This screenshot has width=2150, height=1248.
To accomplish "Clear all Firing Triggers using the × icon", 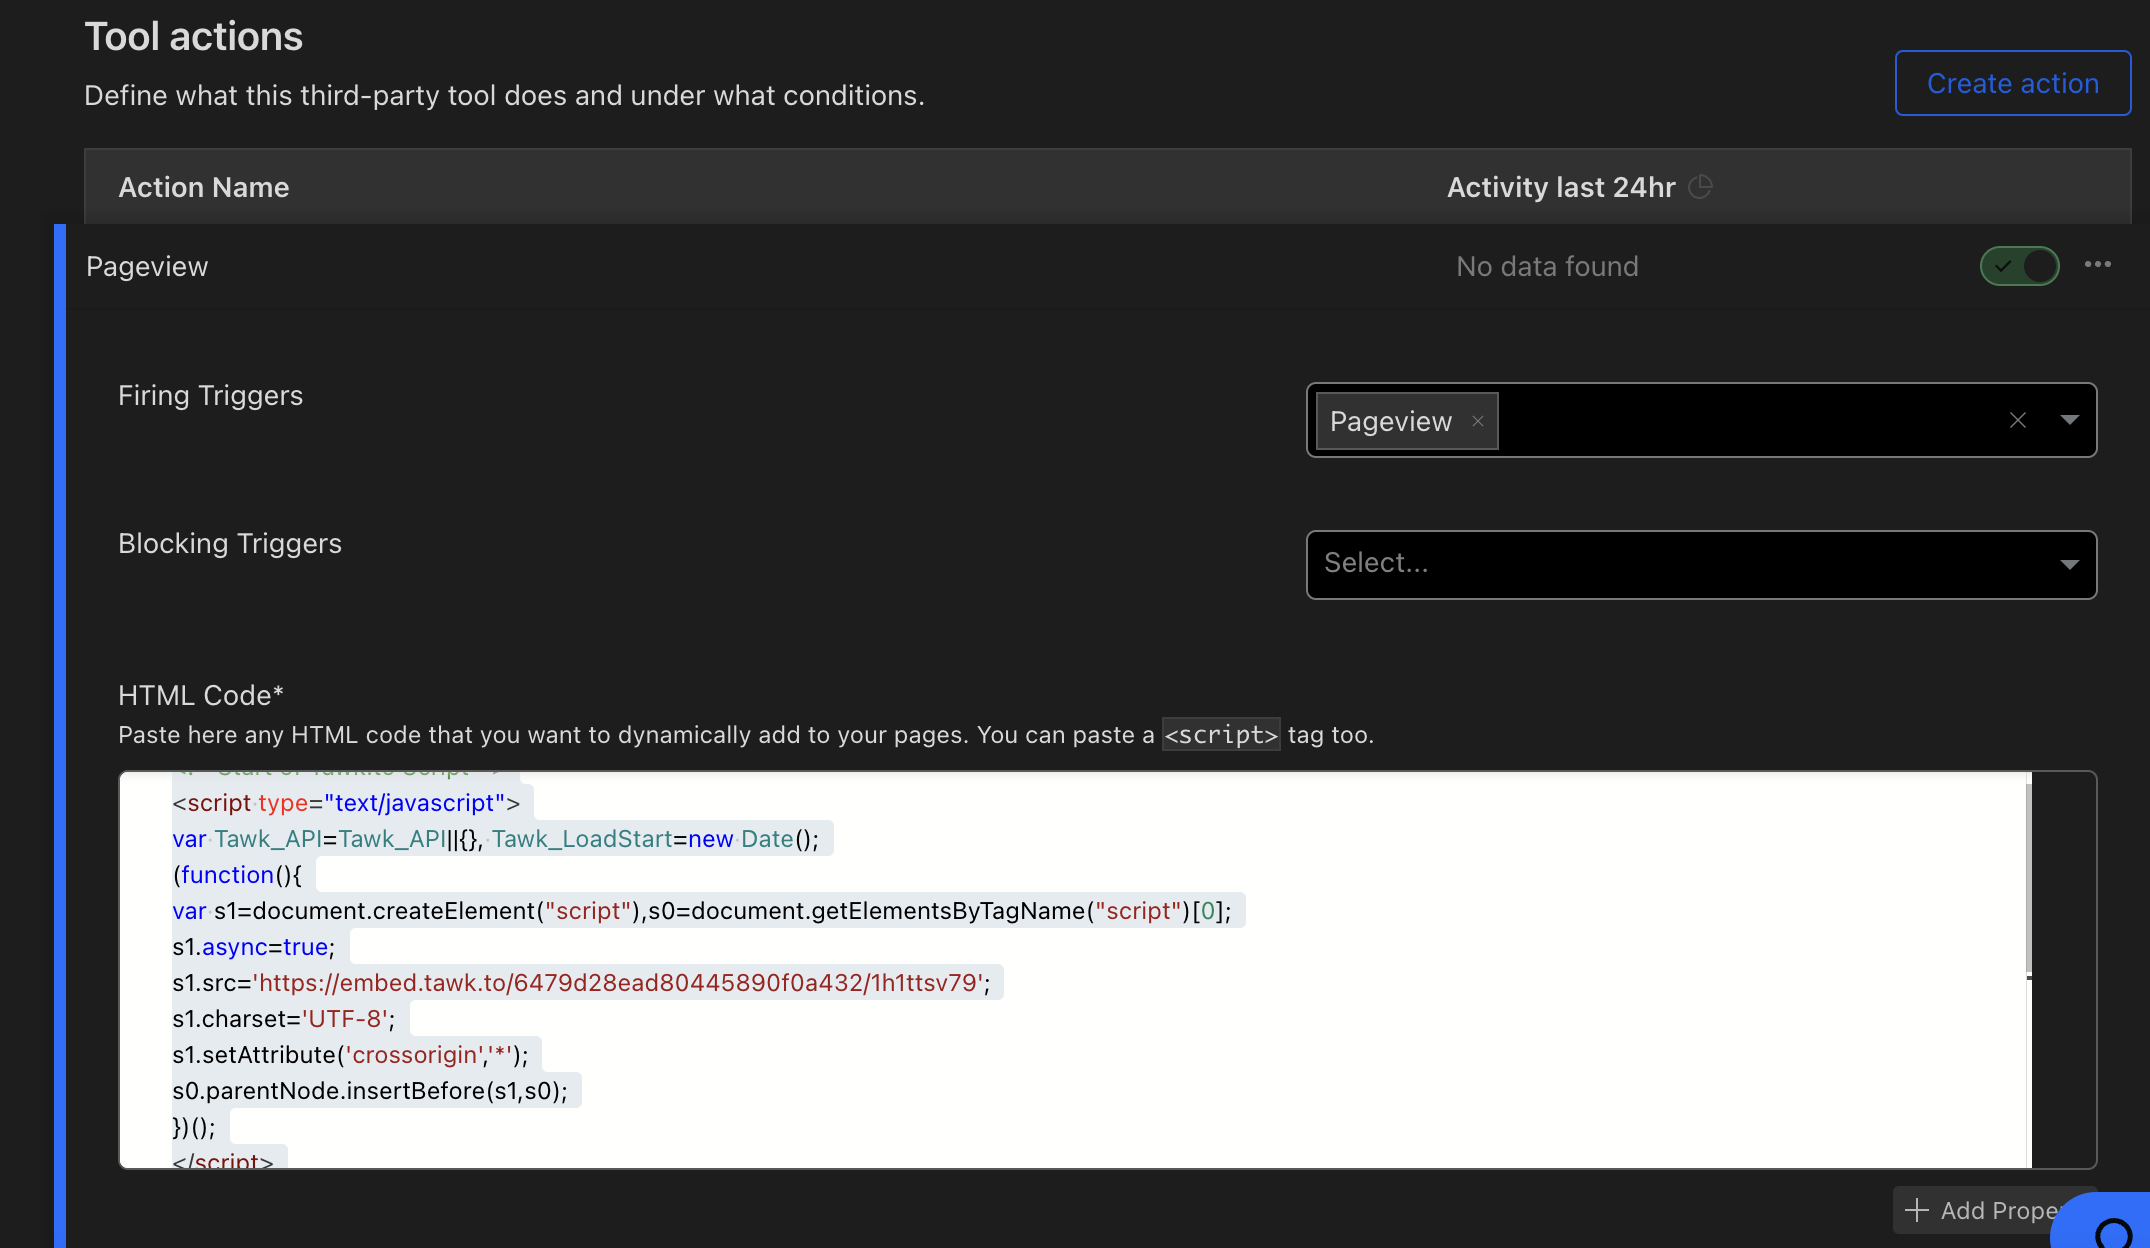I will pyautogui.click(x=2018, y=420).
